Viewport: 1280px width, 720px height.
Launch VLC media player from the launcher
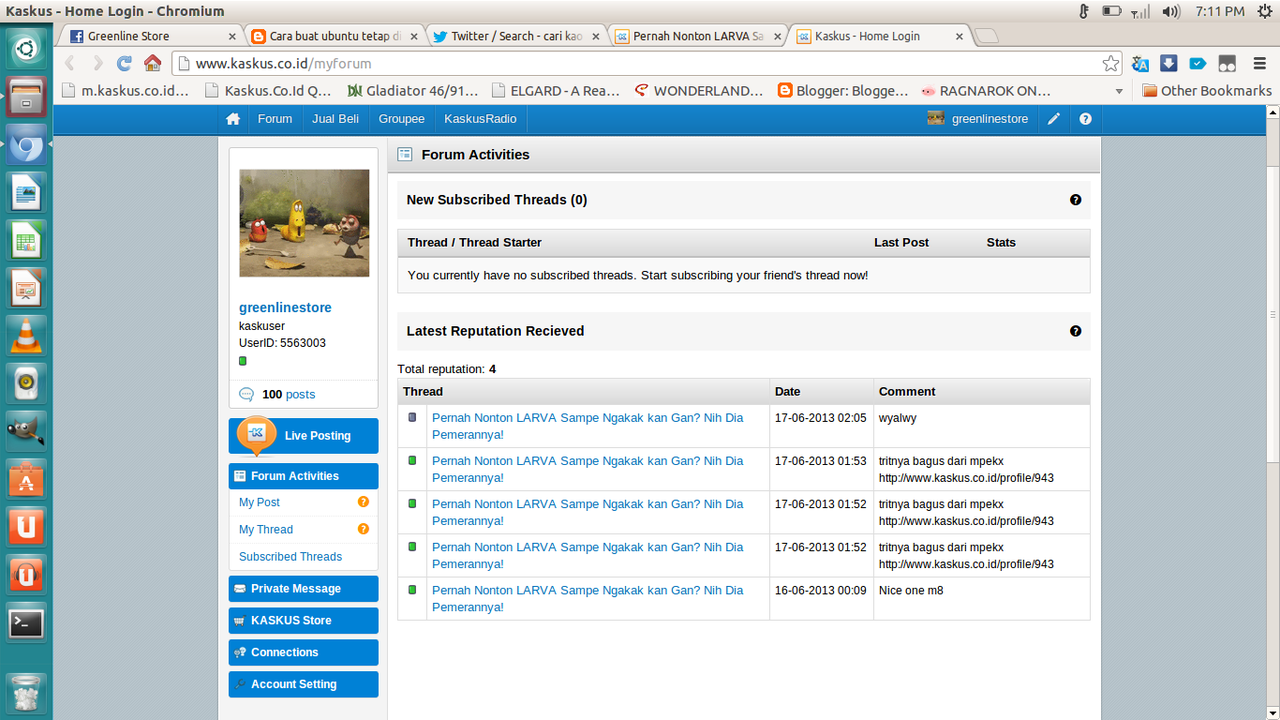pos(26,336)
